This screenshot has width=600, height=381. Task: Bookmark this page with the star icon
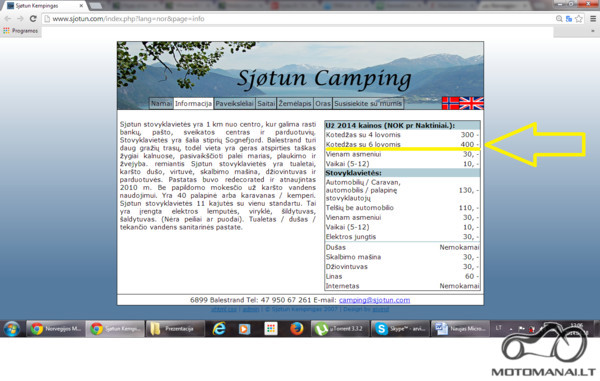579,19
